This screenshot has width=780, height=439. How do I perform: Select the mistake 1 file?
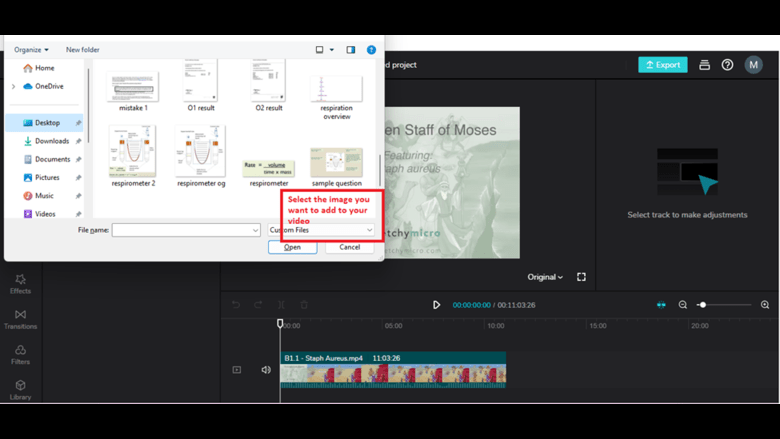[x=133, y=92]
